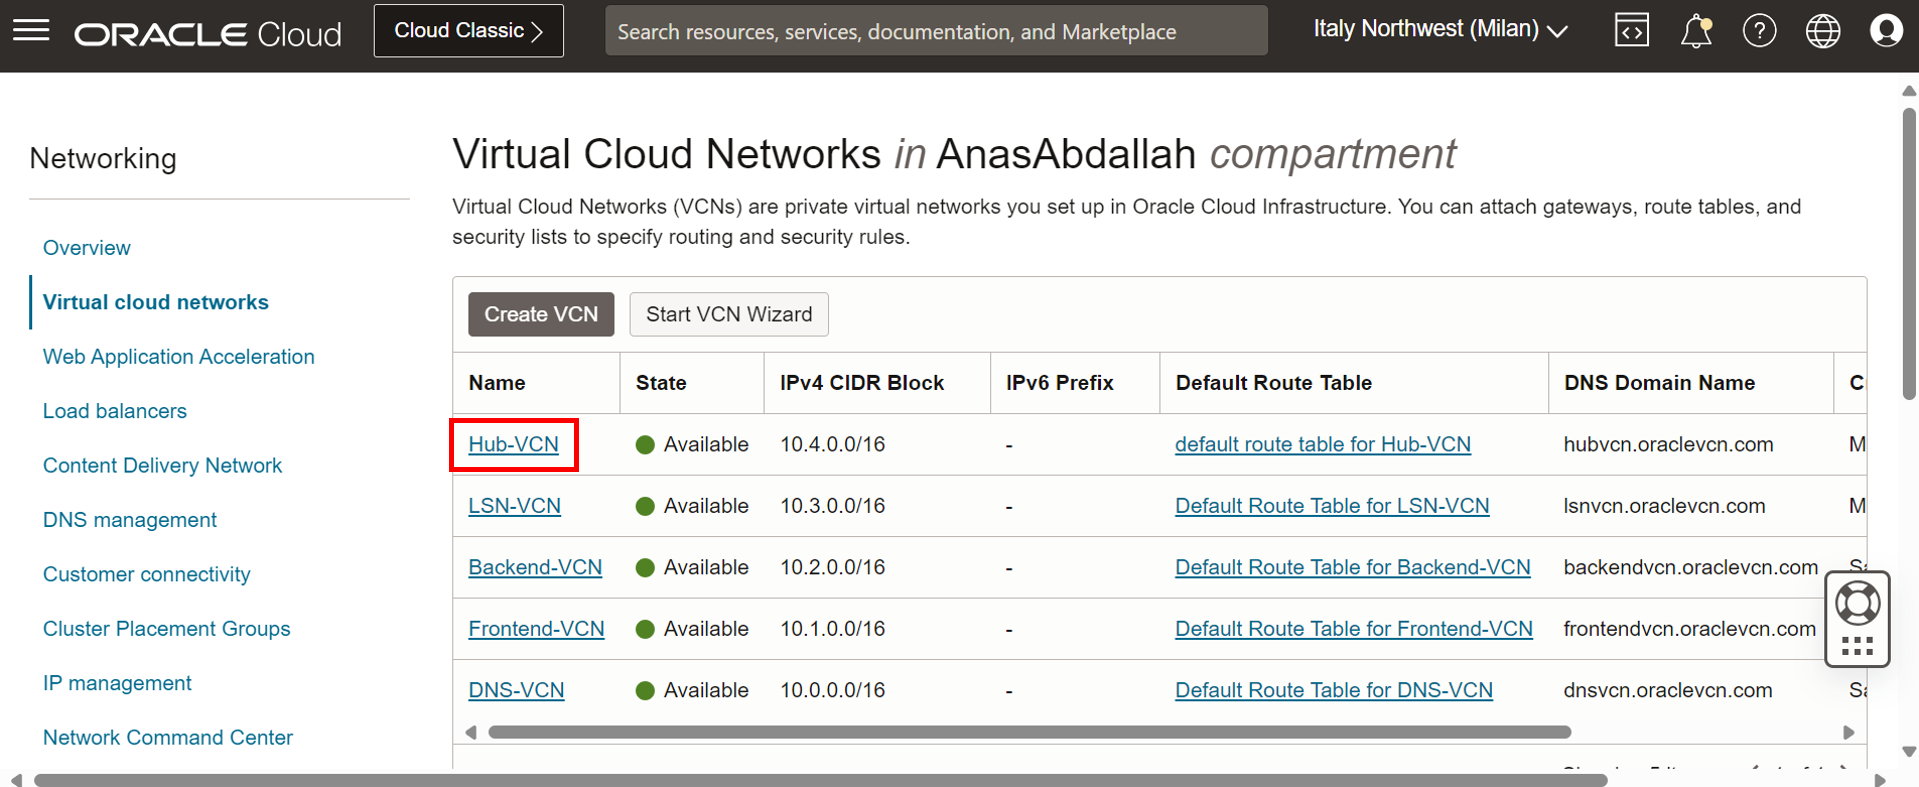Open the help question mark icon

pyautogui.click(x=1759, y=32)
